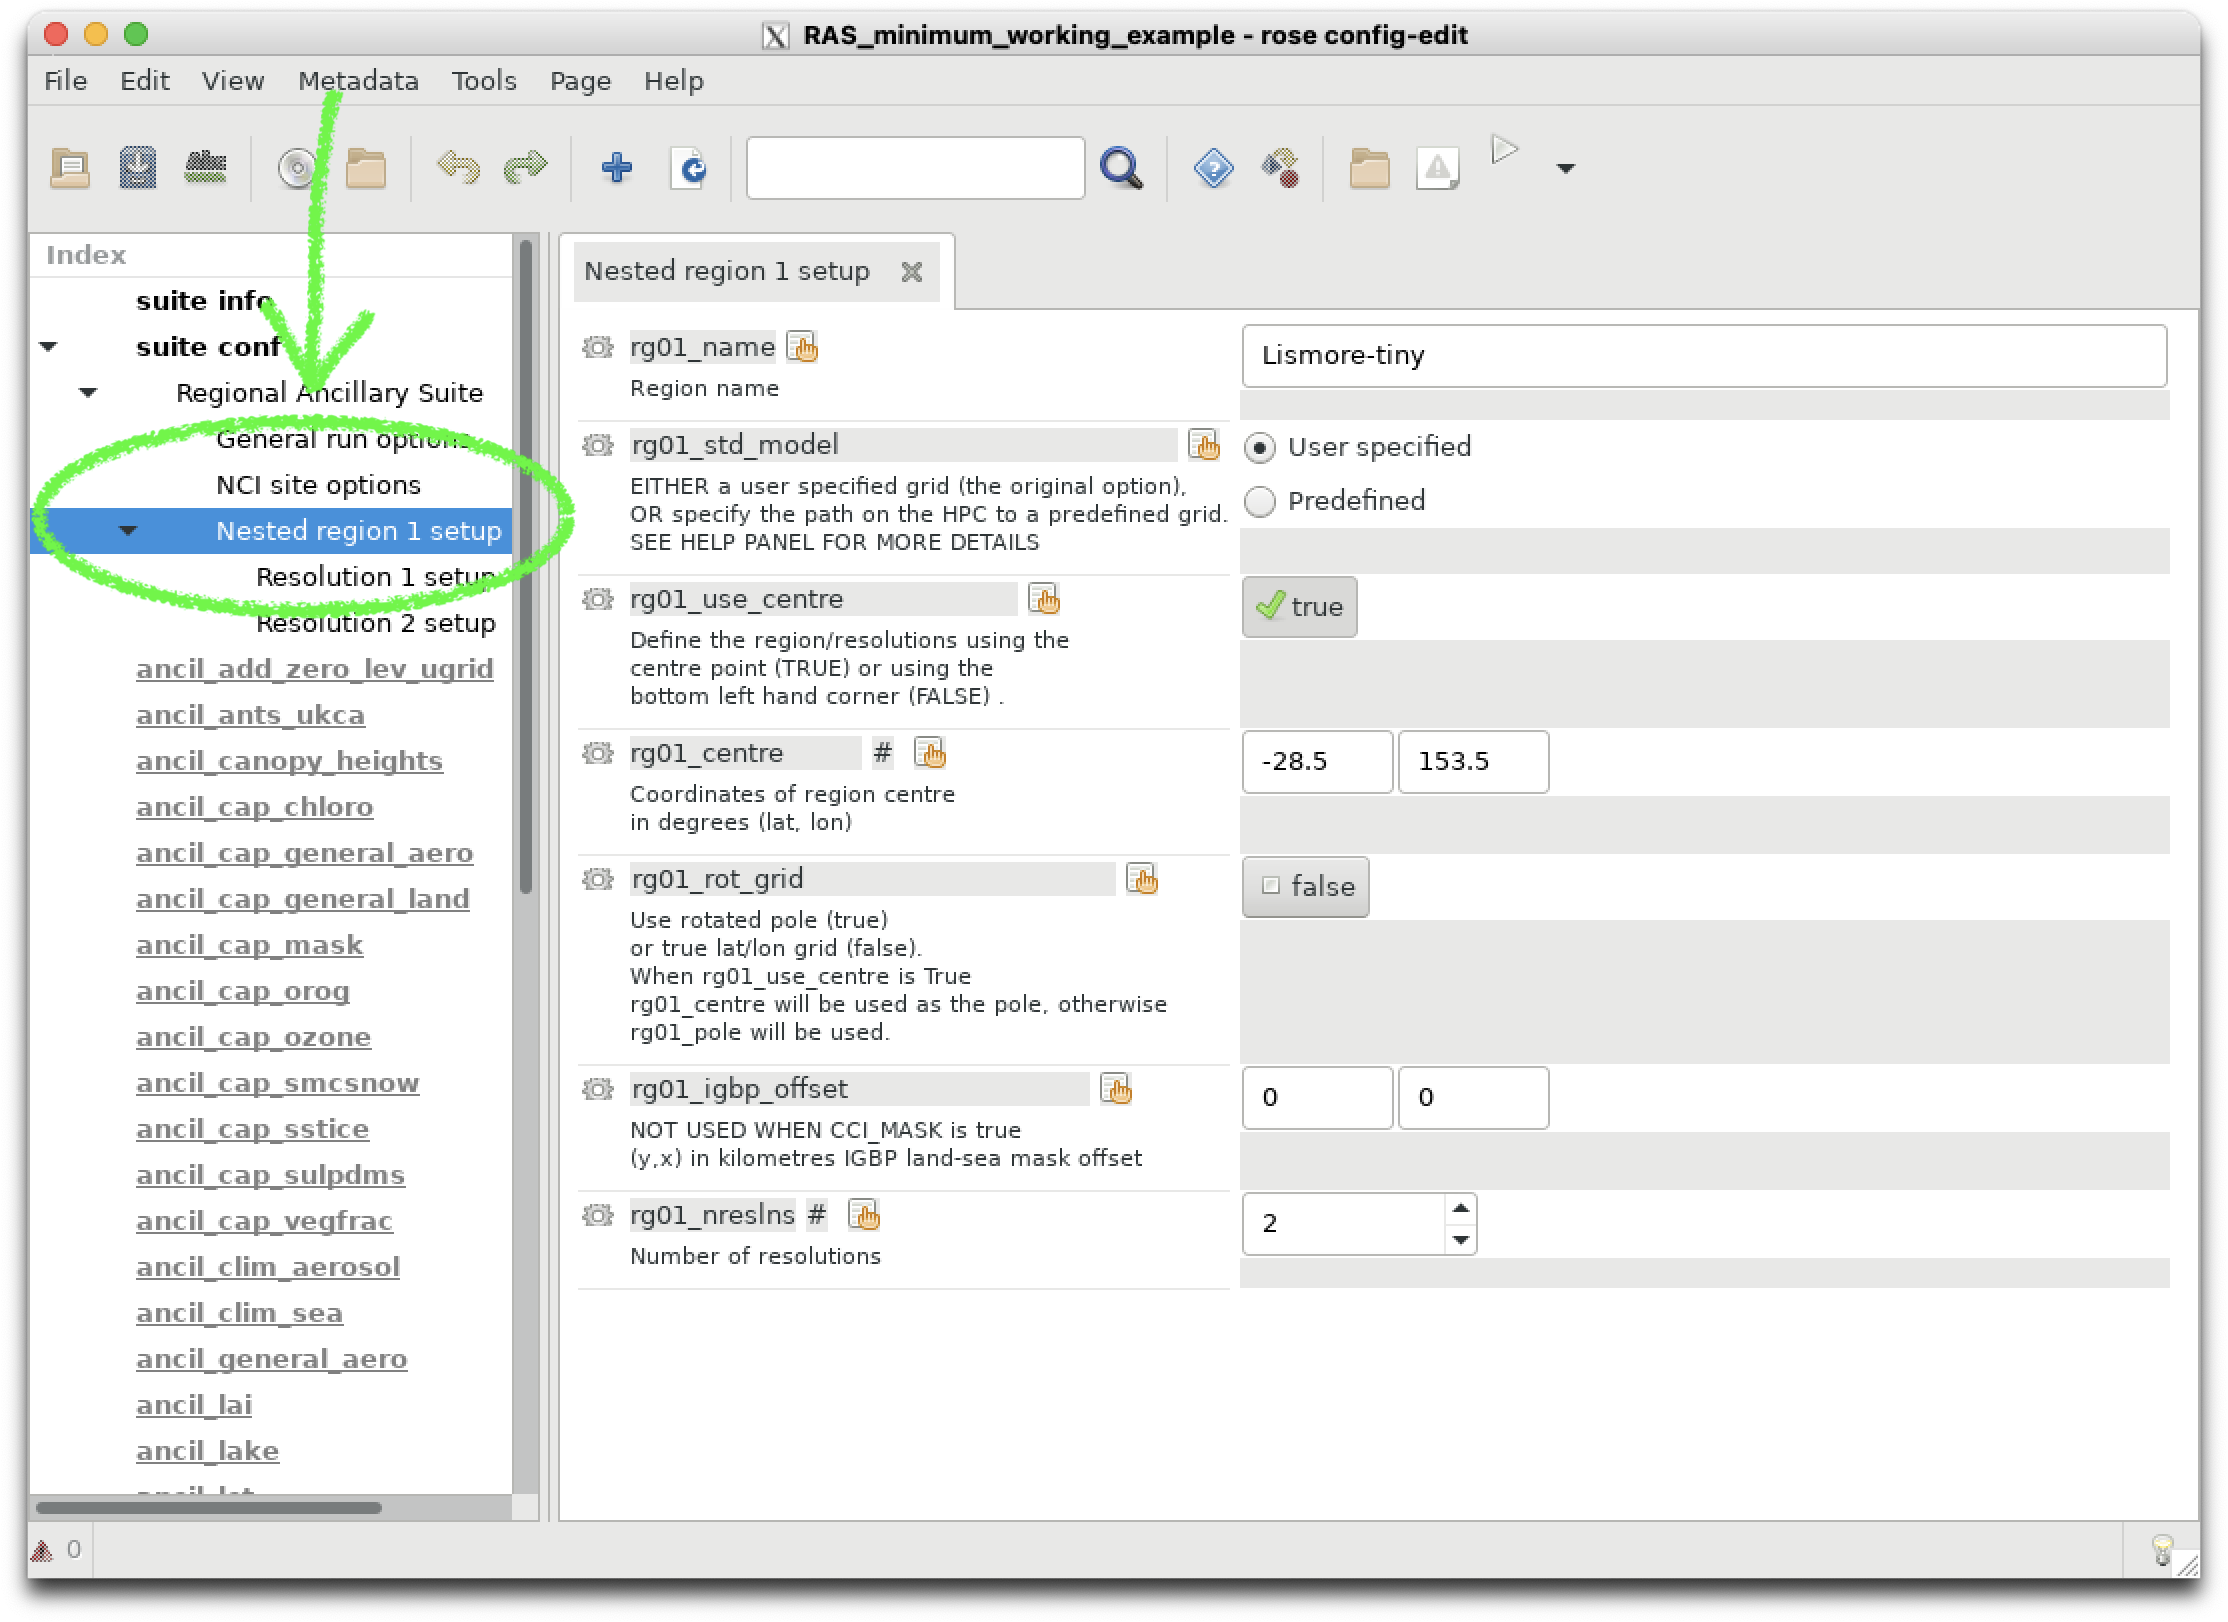Collapse the Nested region 1 setup node
Image resolution: width=2228 pixels, height=1622 pixels.
click(128, 531)
